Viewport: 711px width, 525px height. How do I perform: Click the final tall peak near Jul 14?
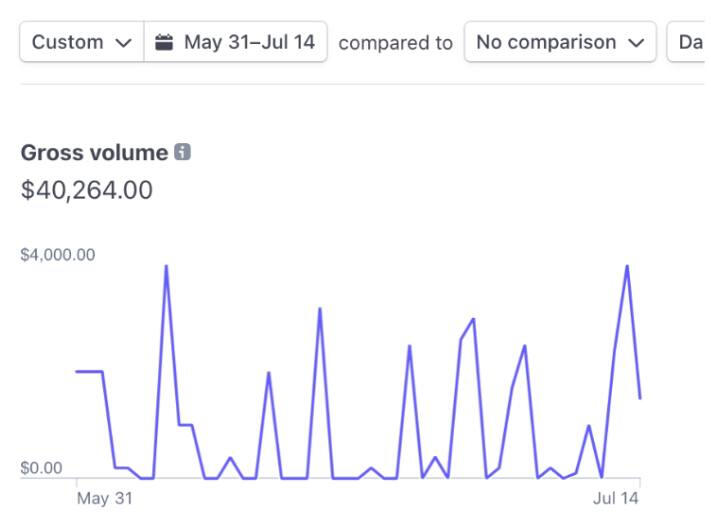pyautogui.click(x=627, y=266)
